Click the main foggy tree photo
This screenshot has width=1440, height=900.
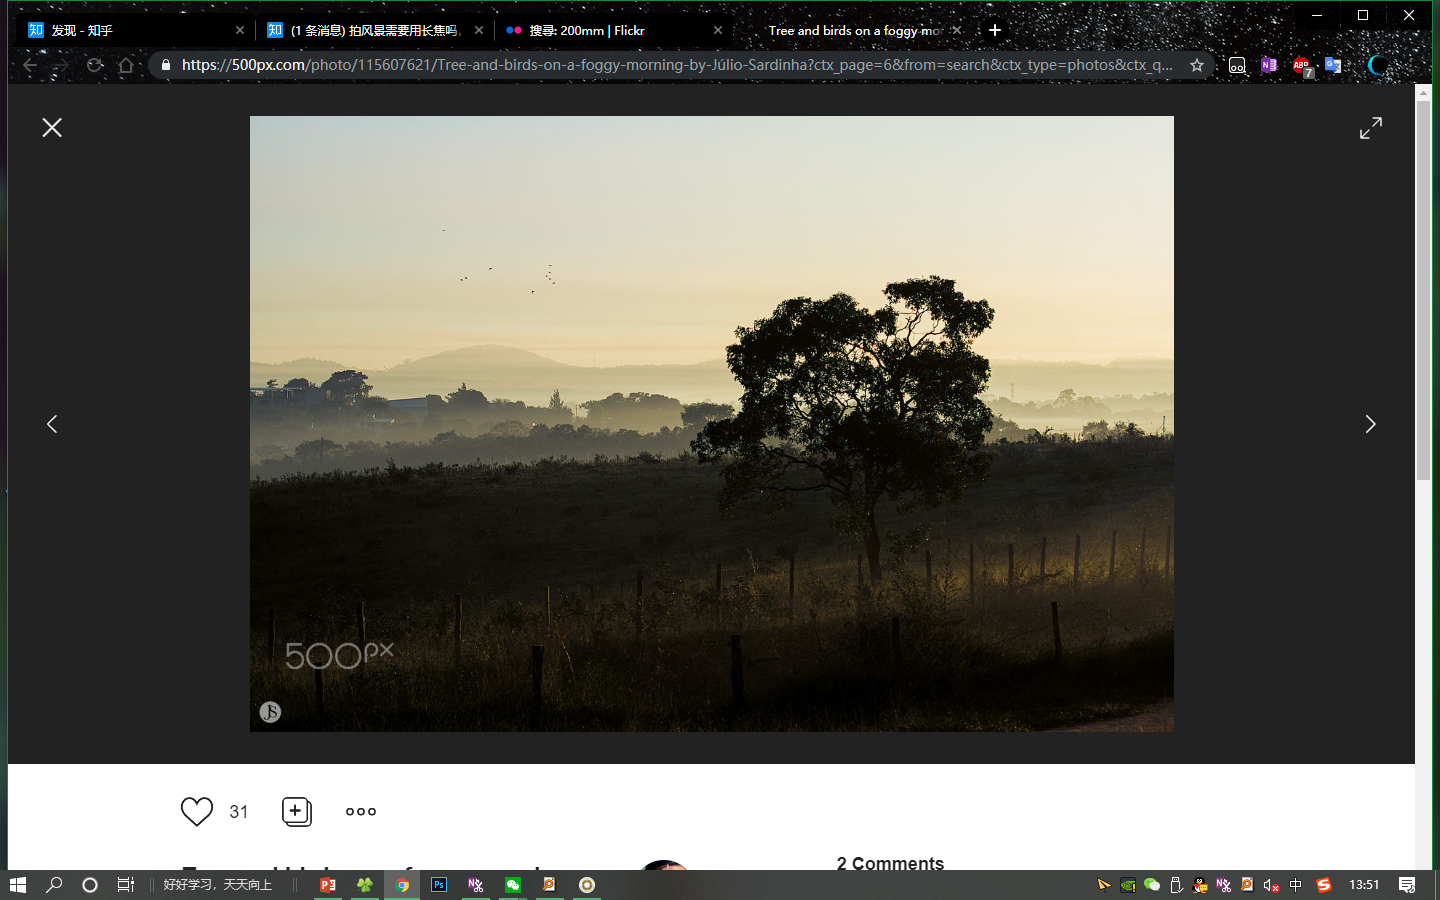click(x=712, y=424)
